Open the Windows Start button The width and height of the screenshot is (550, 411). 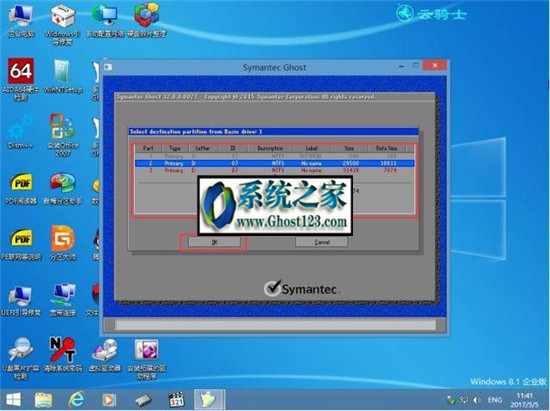(x=13, y=399)
